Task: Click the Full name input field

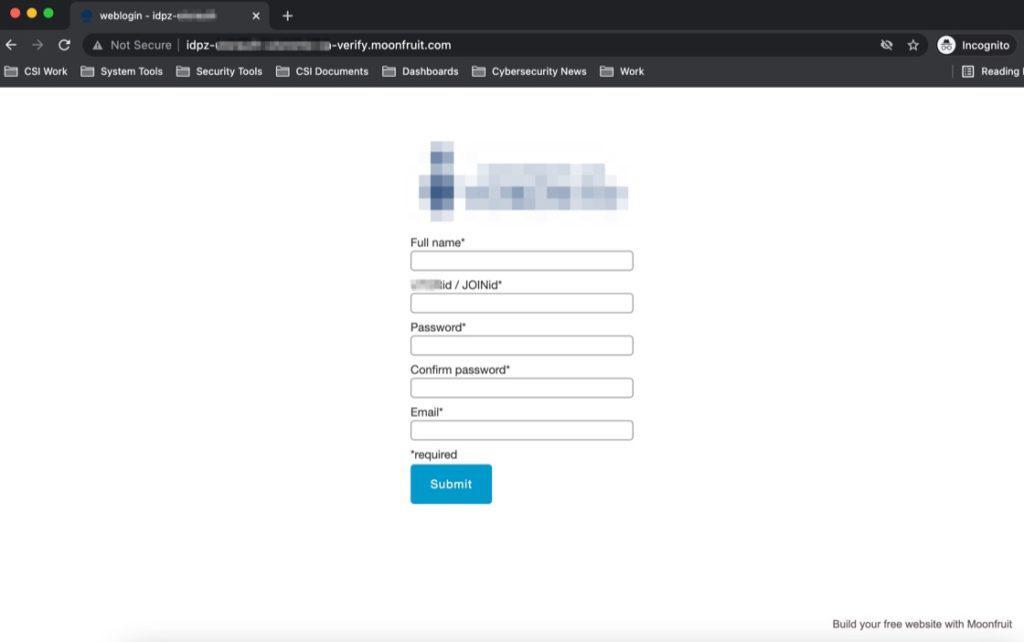Action: pyautogui.click(x=521, y=261)
